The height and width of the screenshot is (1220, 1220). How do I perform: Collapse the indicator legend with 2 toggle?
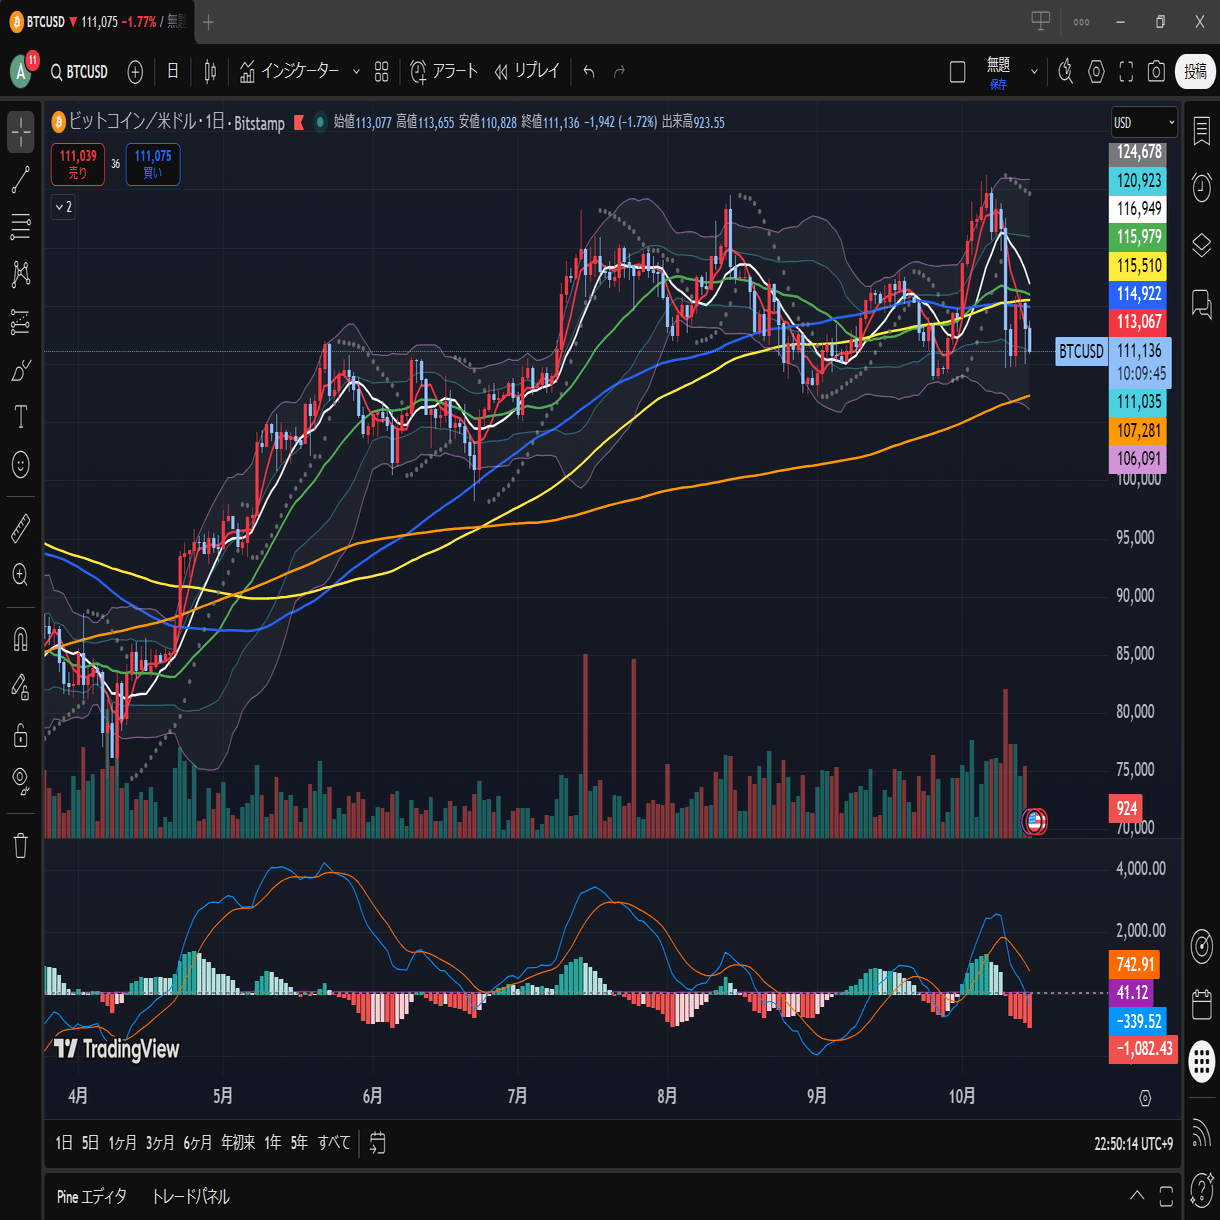pos(63,207)
